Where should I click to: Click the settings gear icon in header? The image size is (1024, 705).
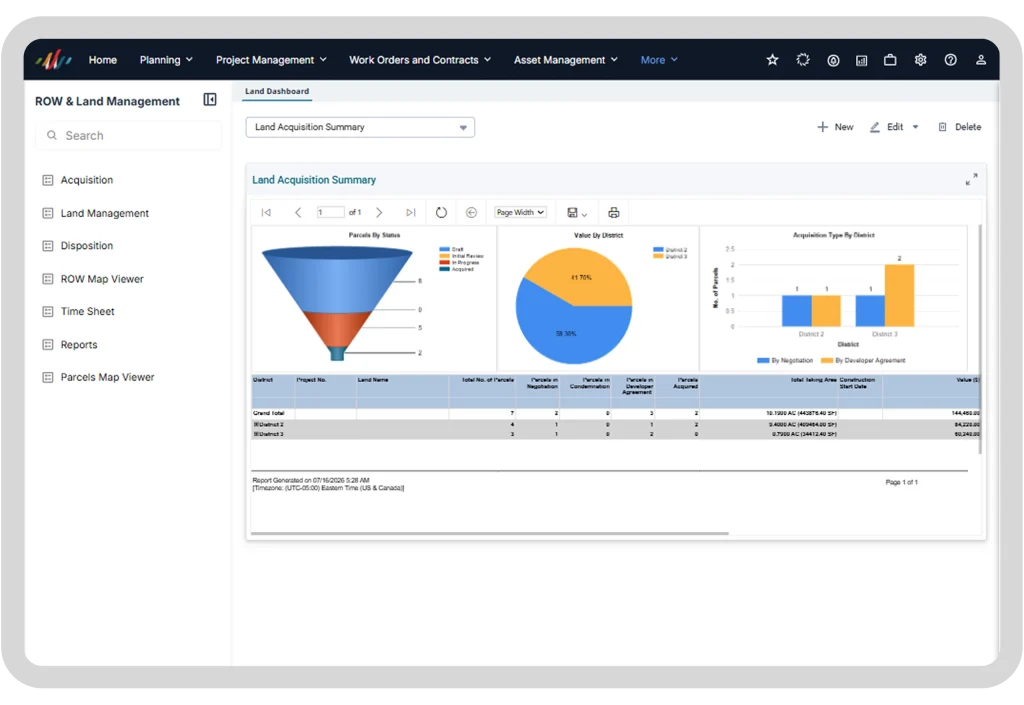coord(920,60)
